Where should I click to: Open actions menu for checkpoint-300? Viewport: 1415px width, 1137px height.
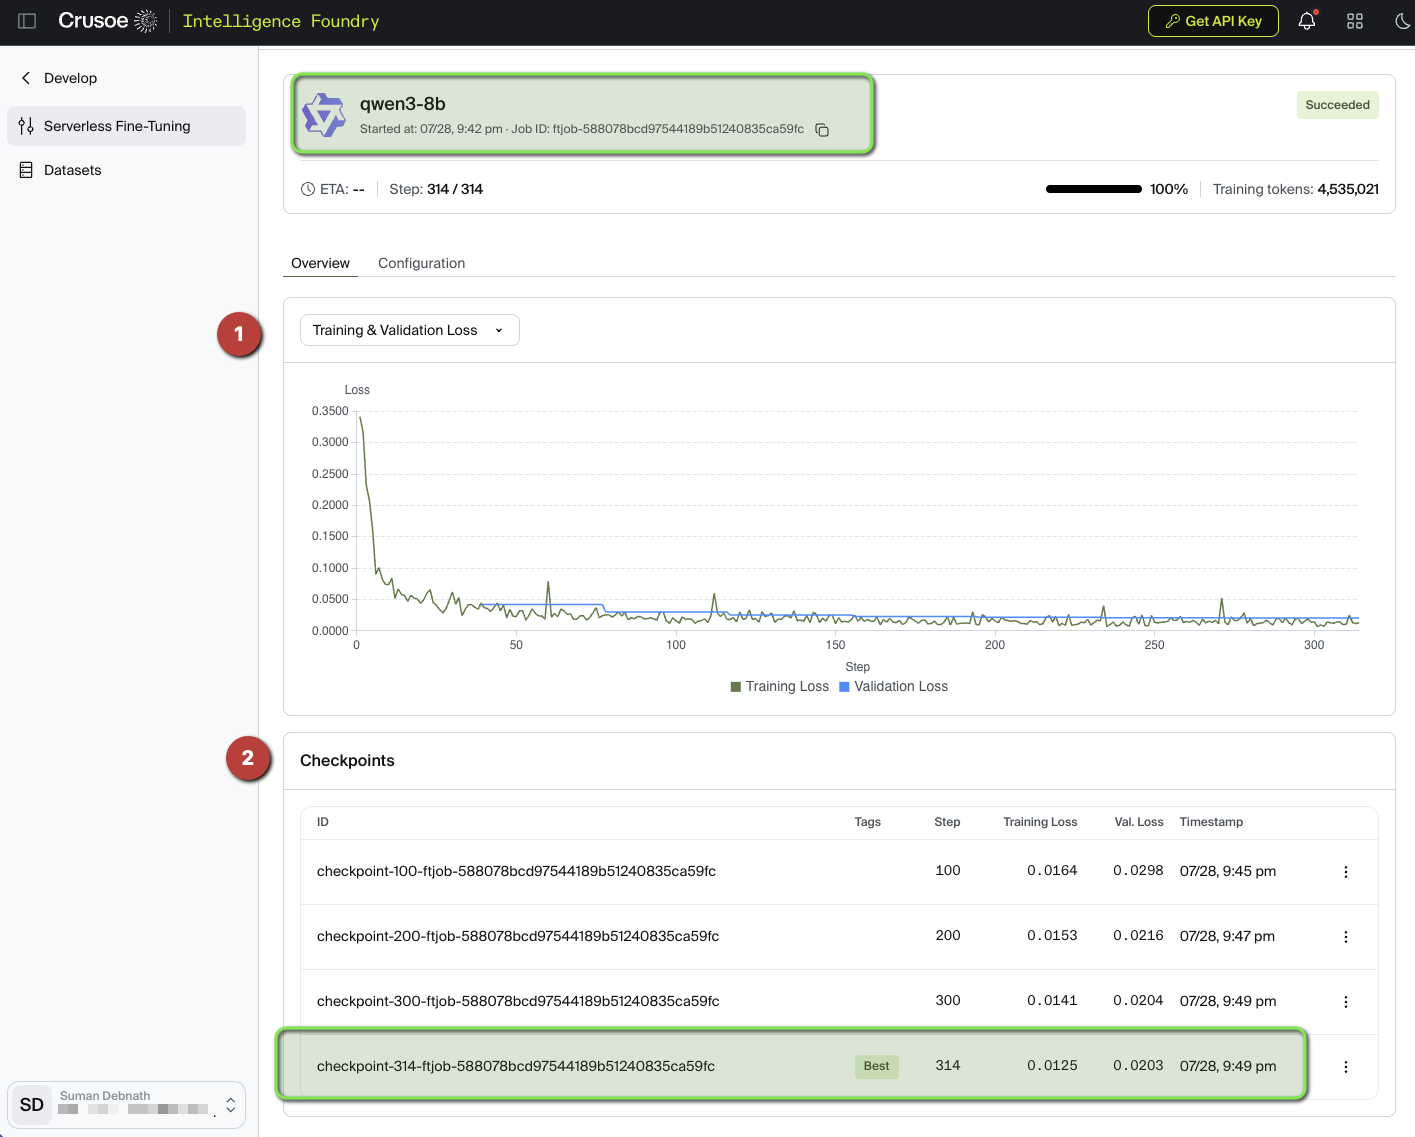tap(1346, 1002)
